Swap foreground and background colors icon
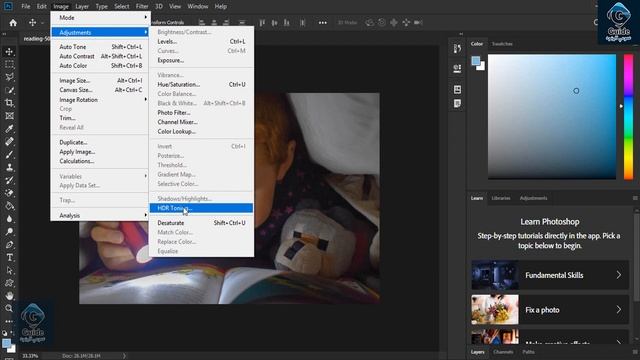Image resolution: width=640 pixels, height=360 pixels. (x=12, y=333)
